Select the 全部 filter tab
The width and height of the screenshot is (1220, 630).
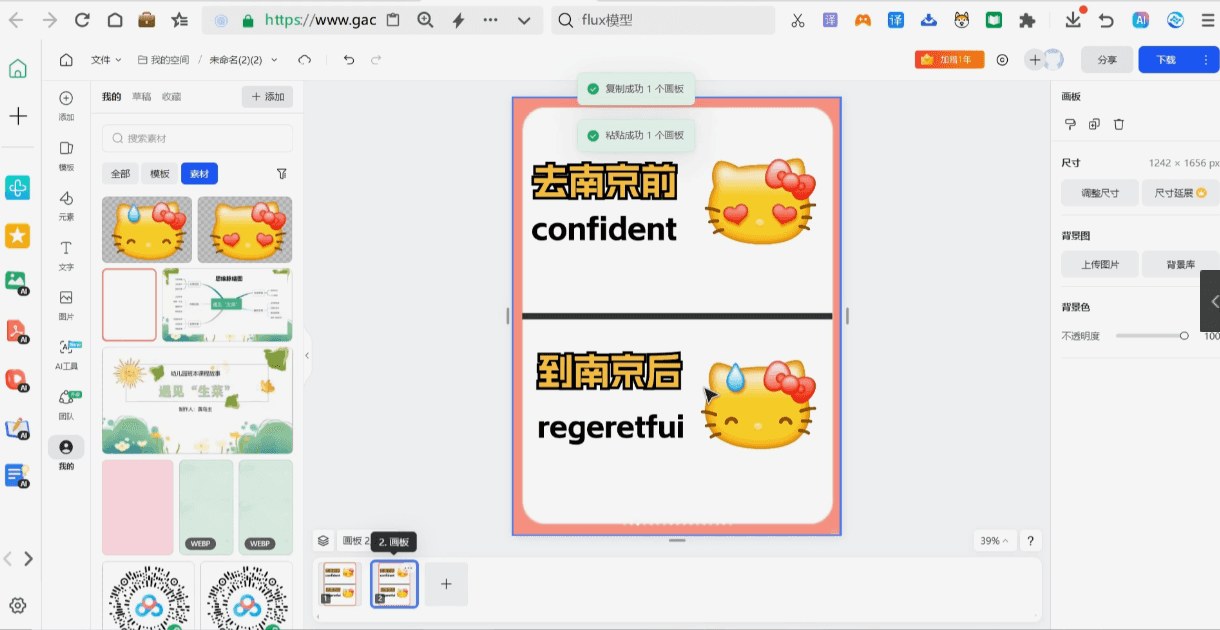click(120, 173)
